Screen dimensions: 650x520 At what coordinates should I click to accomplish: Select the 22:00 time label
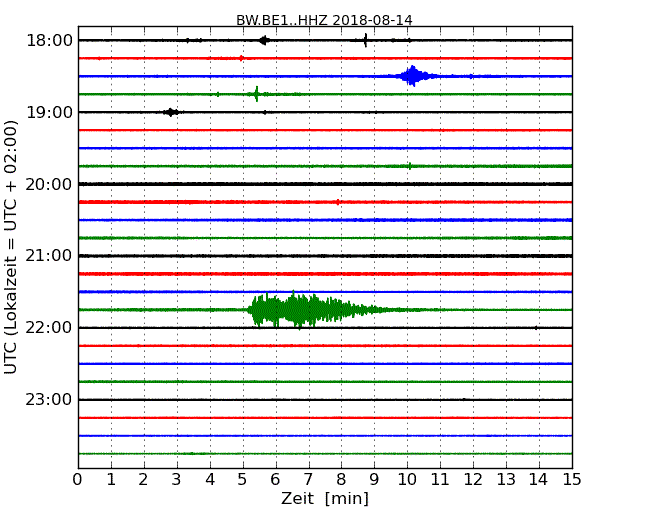click(x=49, y=328)
